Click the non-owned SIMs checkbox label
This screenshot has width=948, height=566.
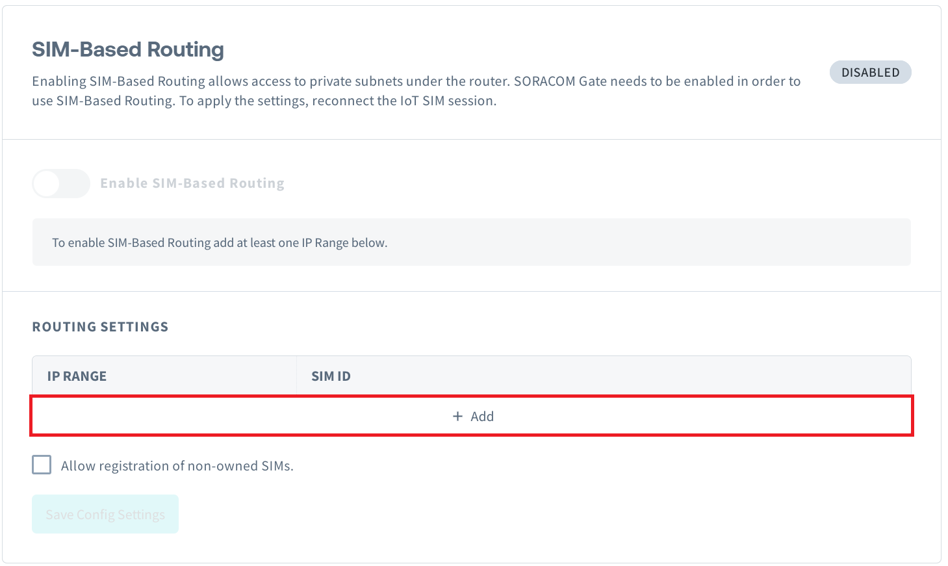(177, 465)
